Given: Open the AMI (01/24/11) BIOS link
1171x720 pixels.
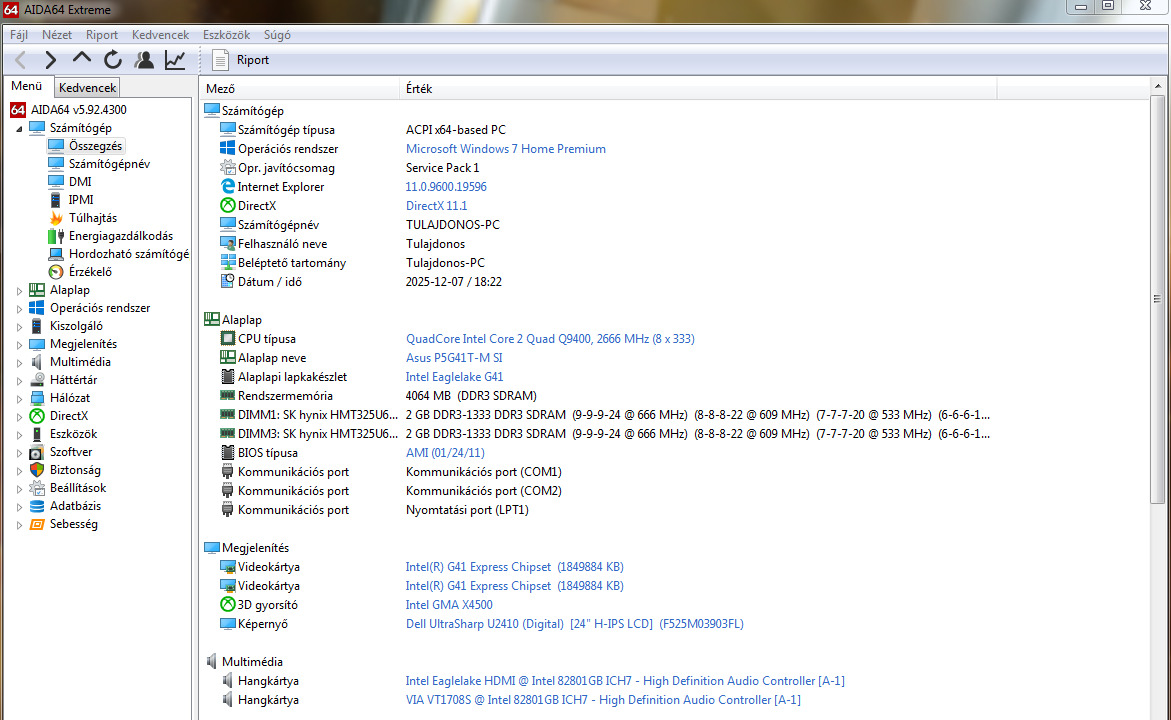Looking at the screenshot, I should 445,453.
